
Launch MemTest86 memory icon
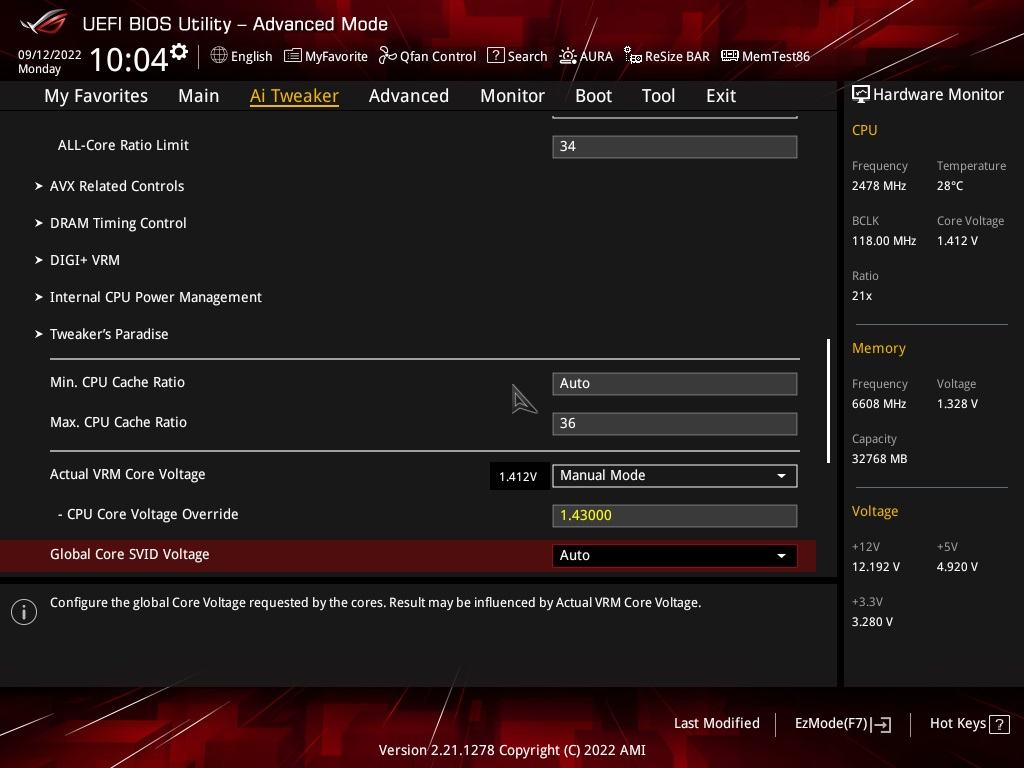pyautogui.click(x=729, y=56)
